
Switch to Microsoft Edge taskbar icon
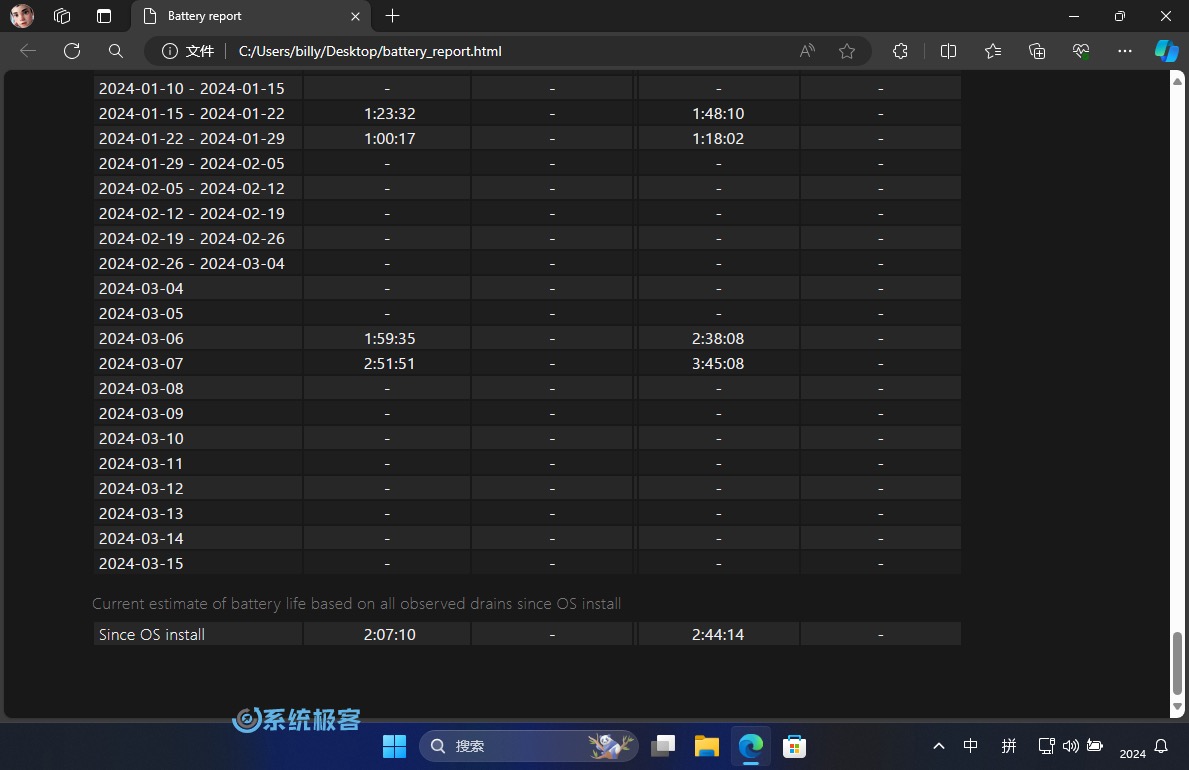coord(751,746)
